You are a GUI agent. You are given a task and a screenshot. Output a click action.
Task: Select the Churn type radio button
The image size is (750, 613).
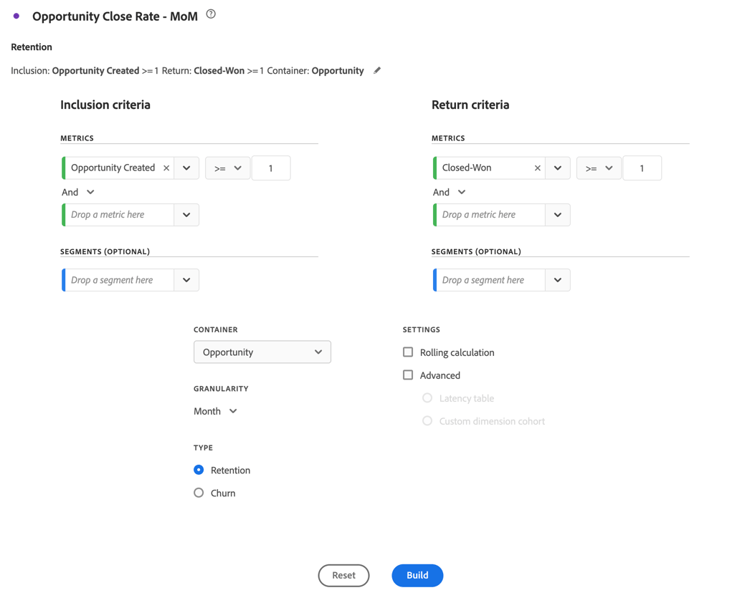[x=199, y=493]
